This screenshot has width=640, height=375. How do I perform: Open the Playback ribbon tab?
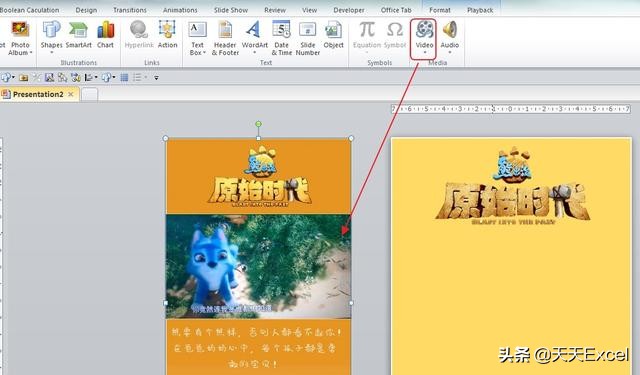click(x=480, y=10)
